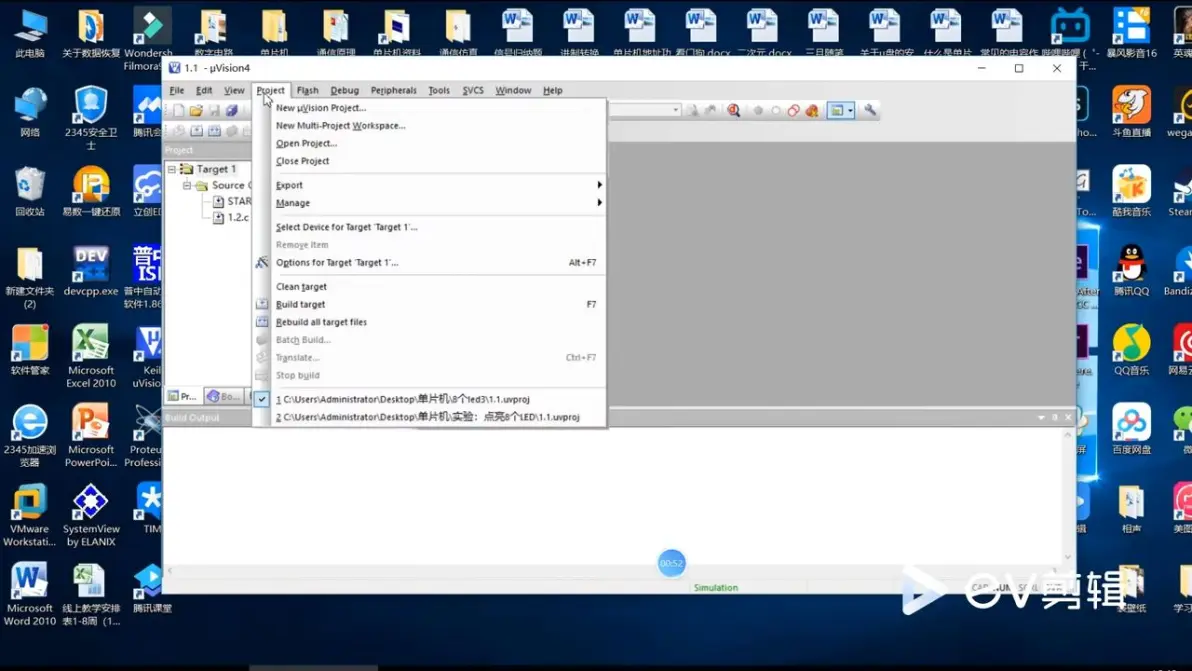The width and height of the screenshot is (1192, 671).
Task: Click the window layout toolbar icon
Action: [836, 111]
